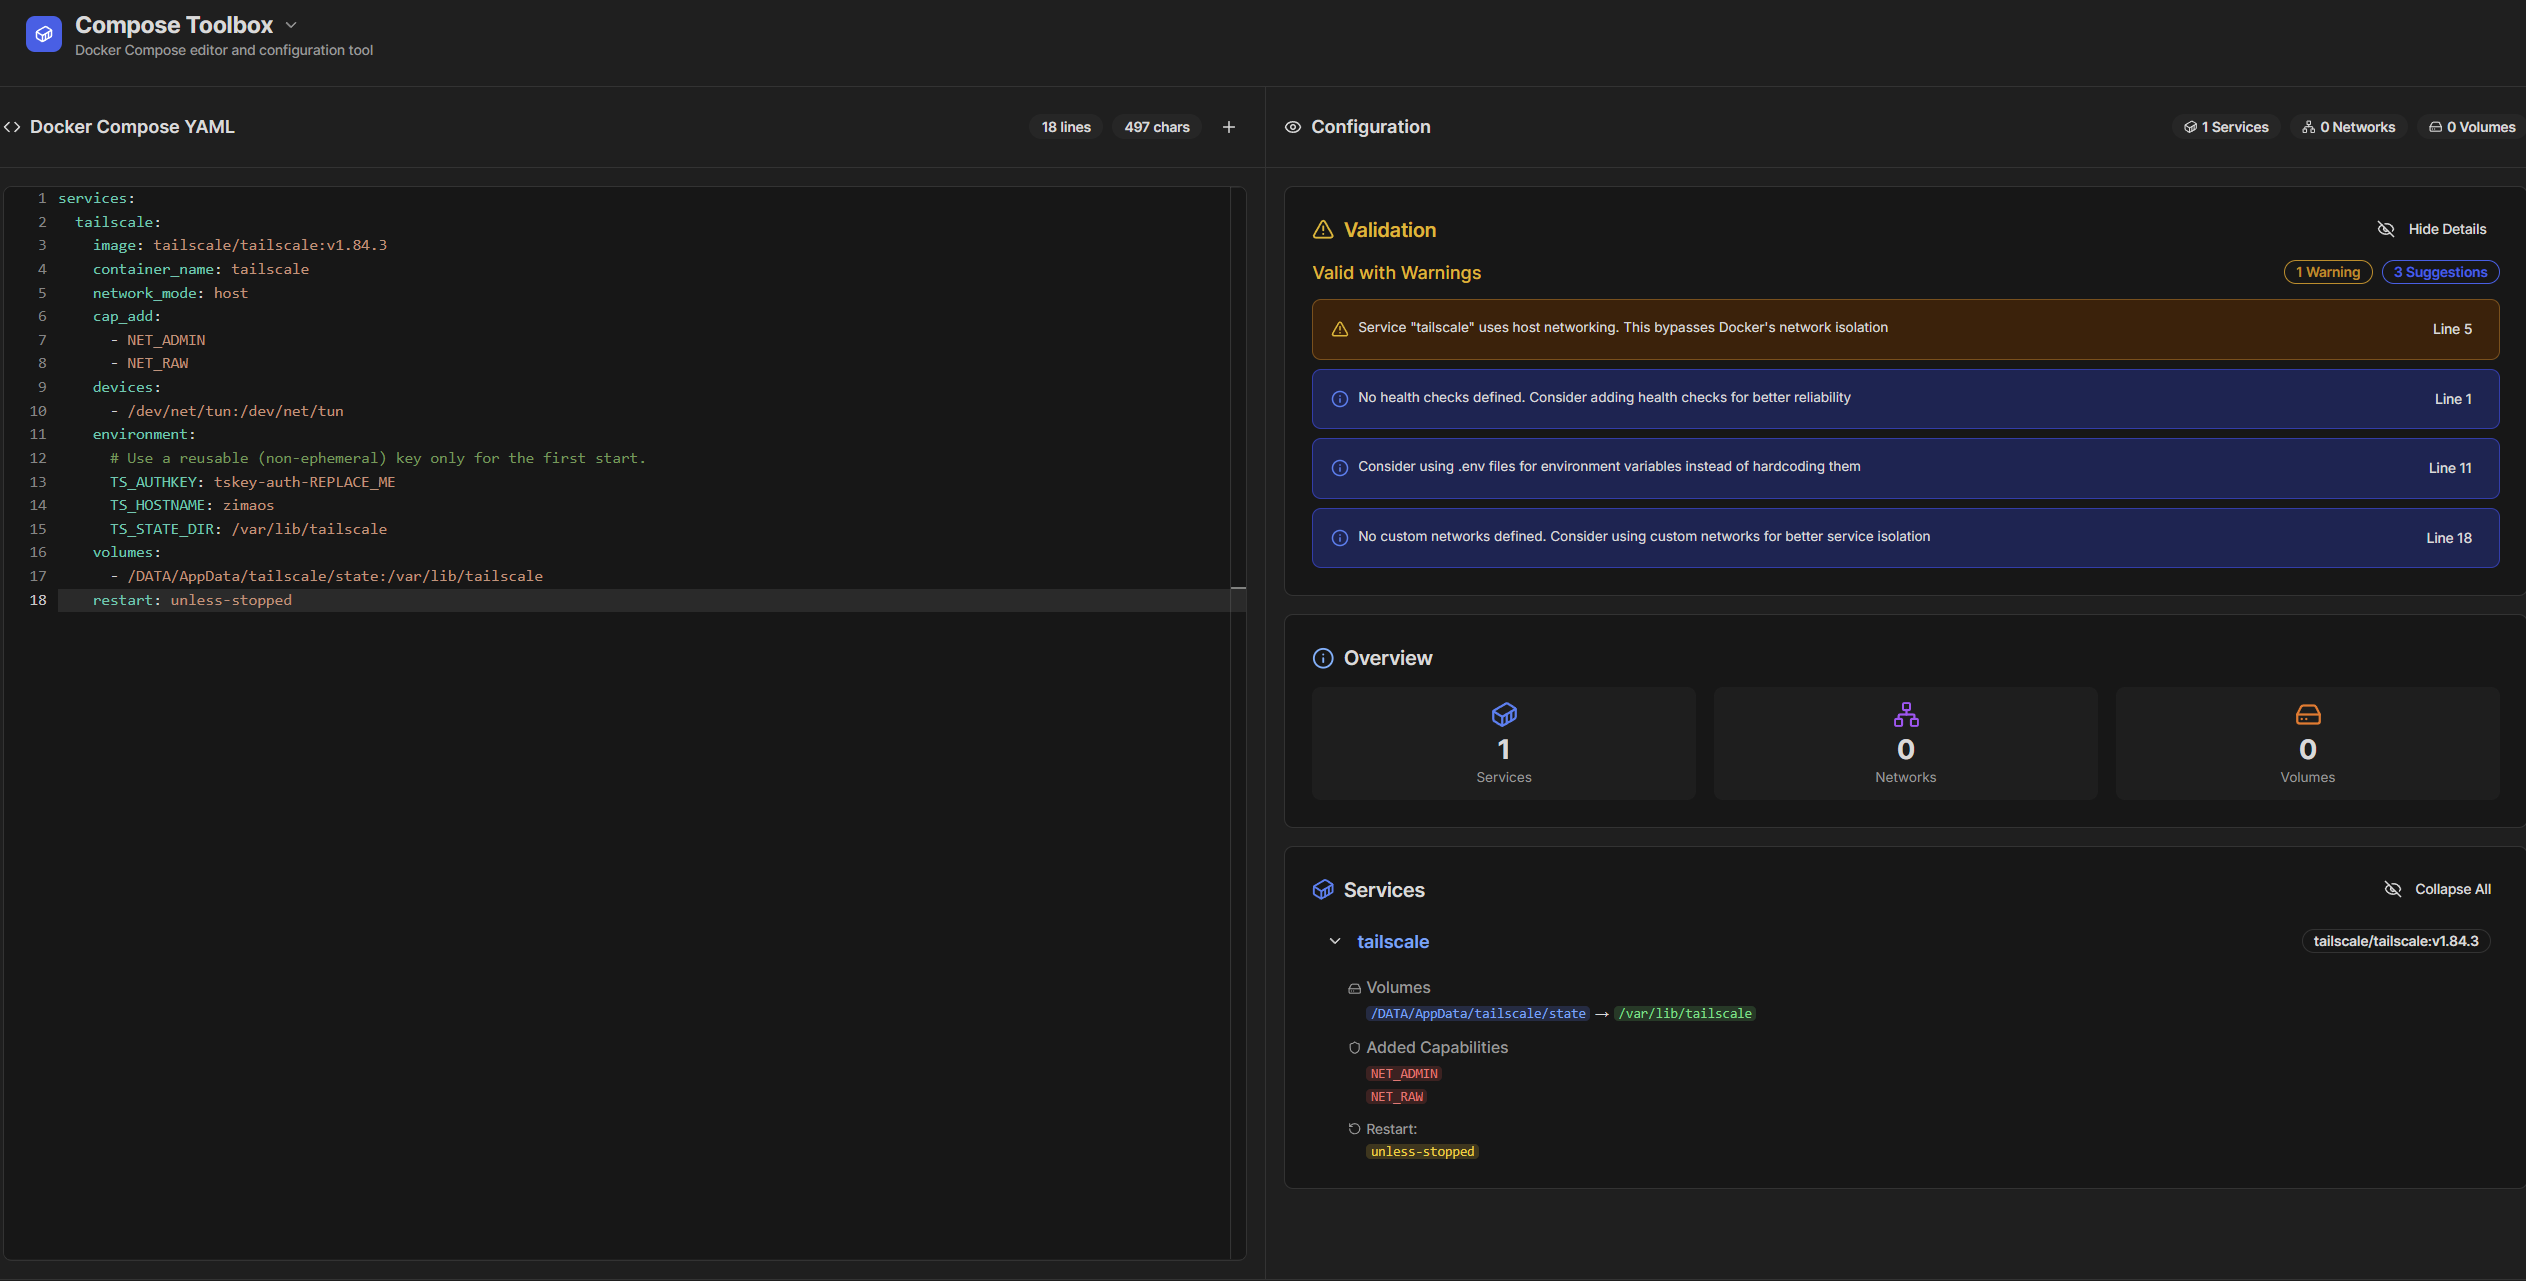Toggle Collapse All in Services panel
Image resolution: width=2526 pixels, height=1281 pixels.
point(2437,889)
